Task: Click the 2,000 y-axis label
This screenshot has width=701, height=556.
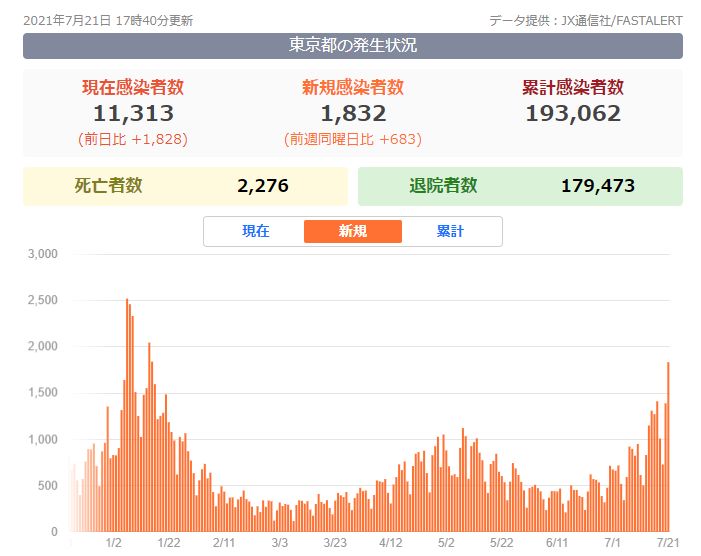Action: [43, 346]
